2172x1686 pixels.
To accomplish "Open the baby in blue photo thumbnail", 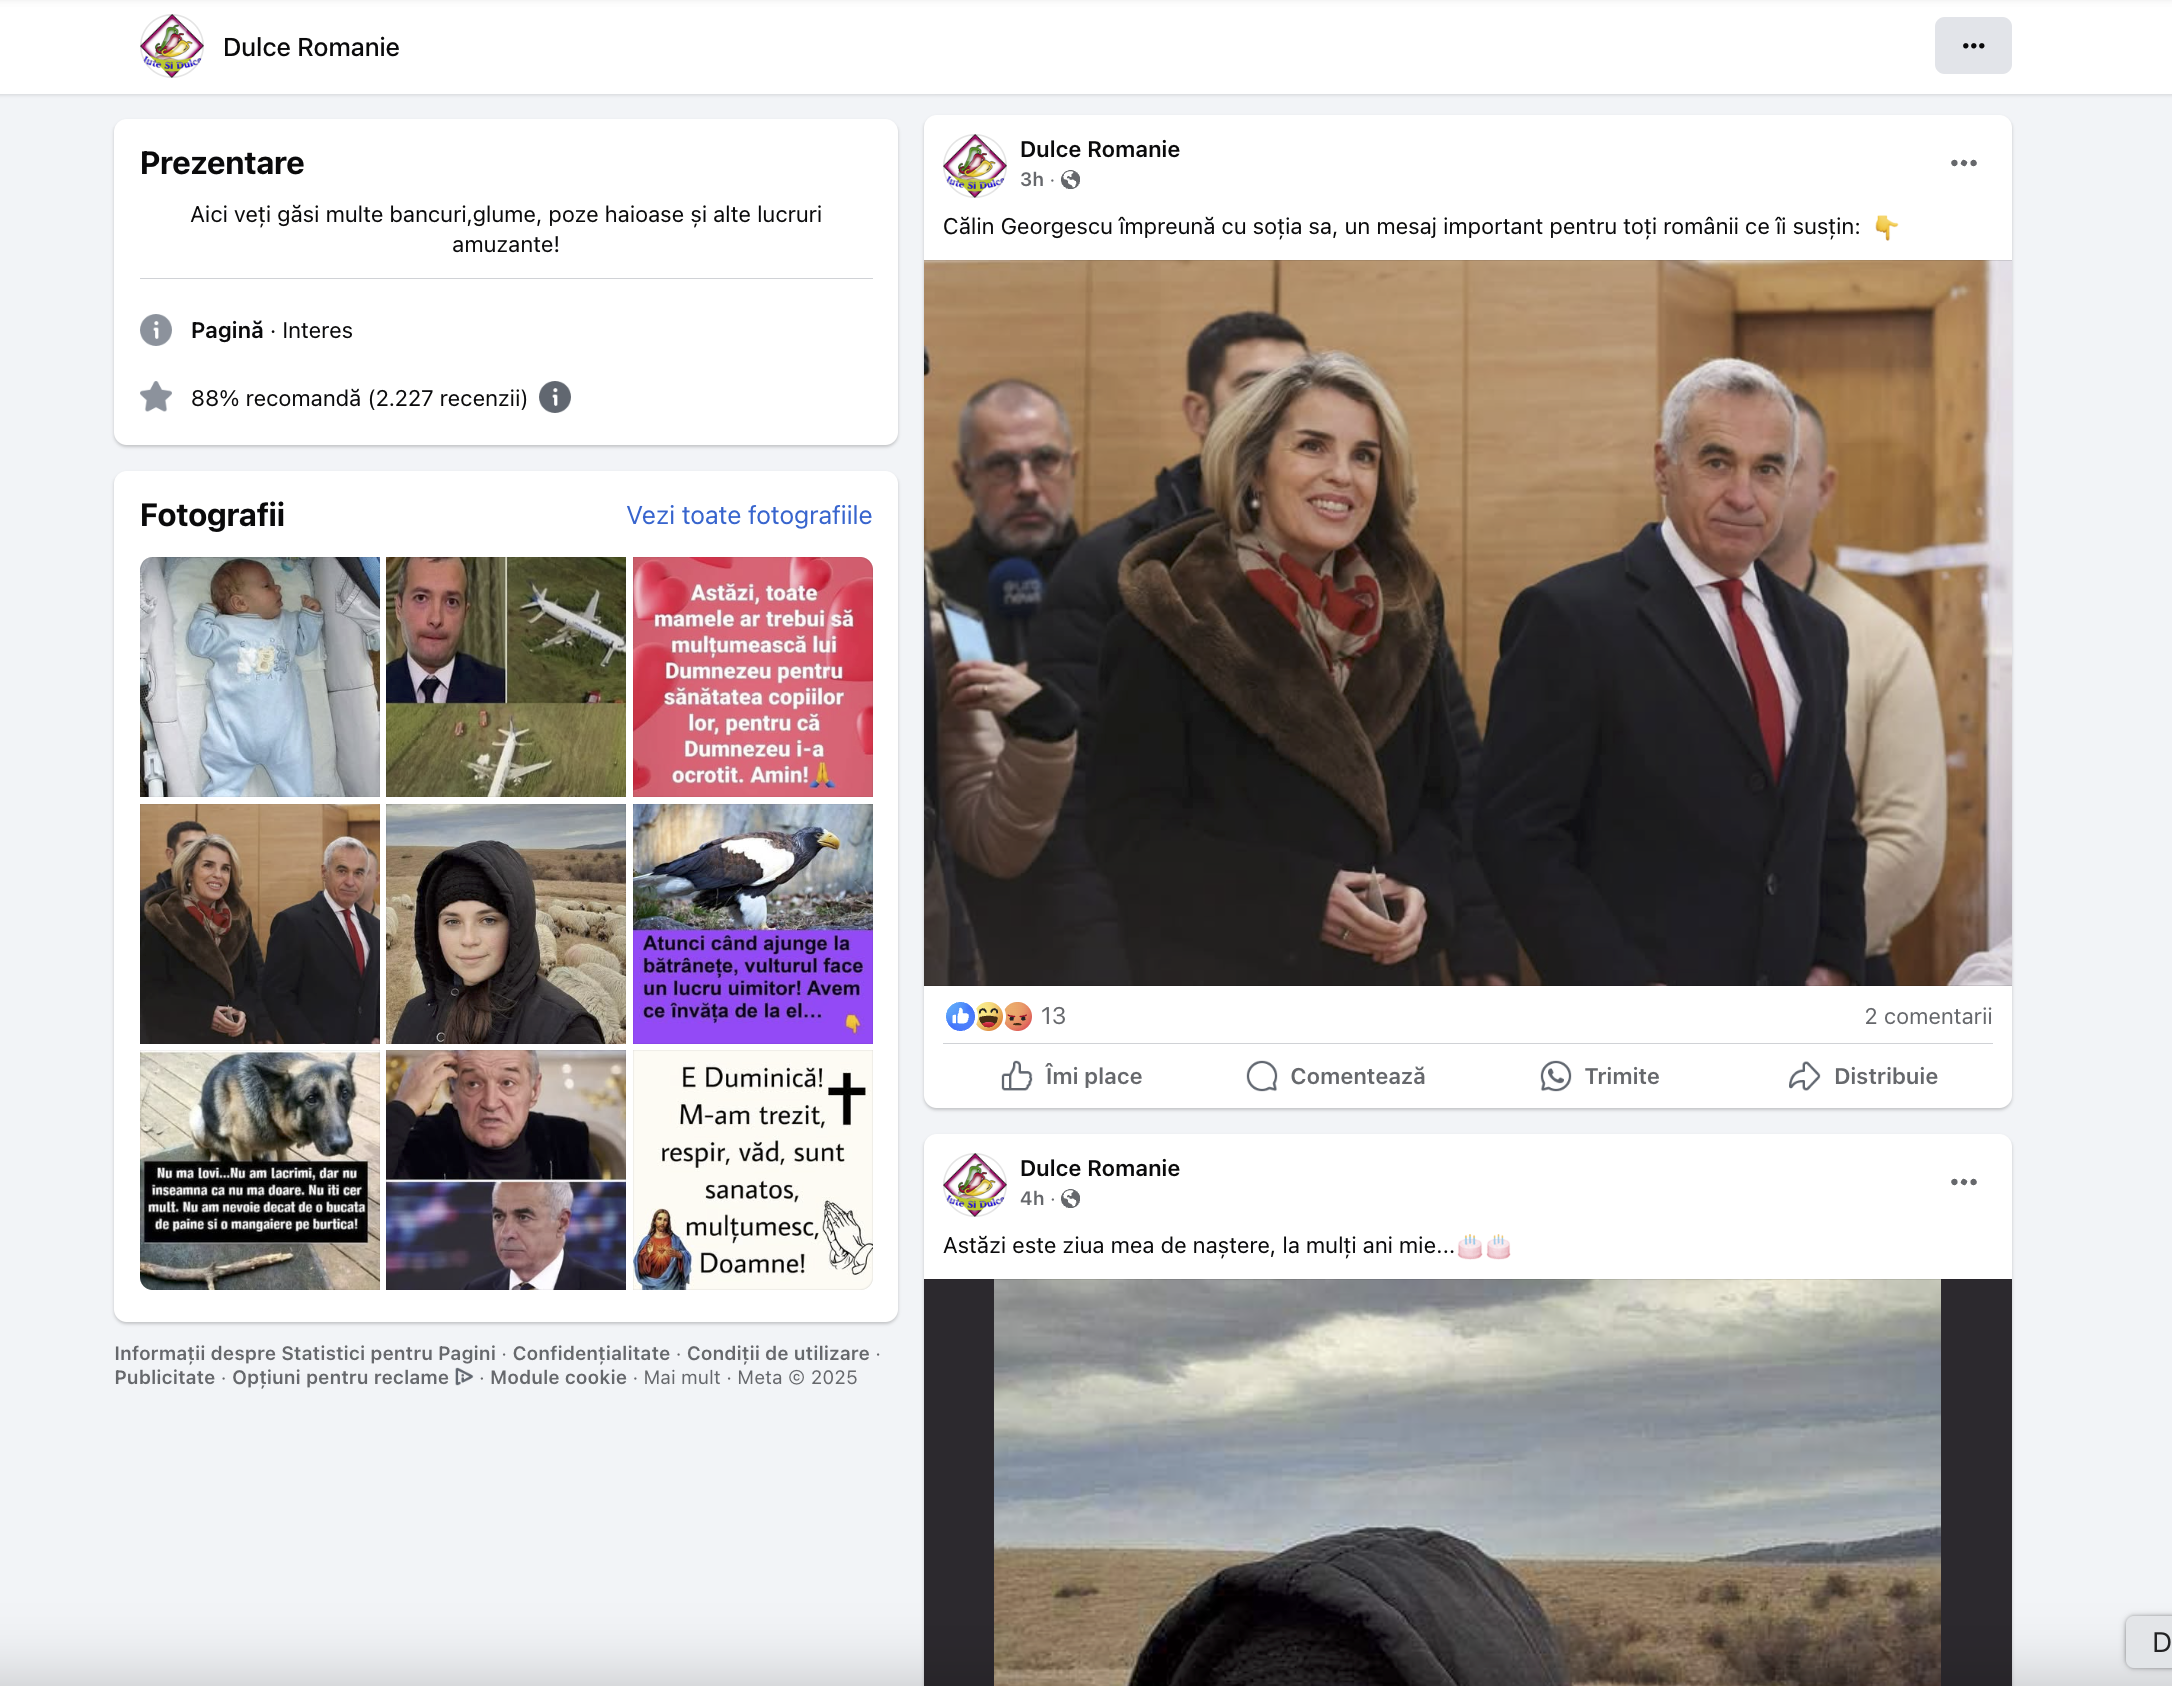I will click(x=260, y=677).
